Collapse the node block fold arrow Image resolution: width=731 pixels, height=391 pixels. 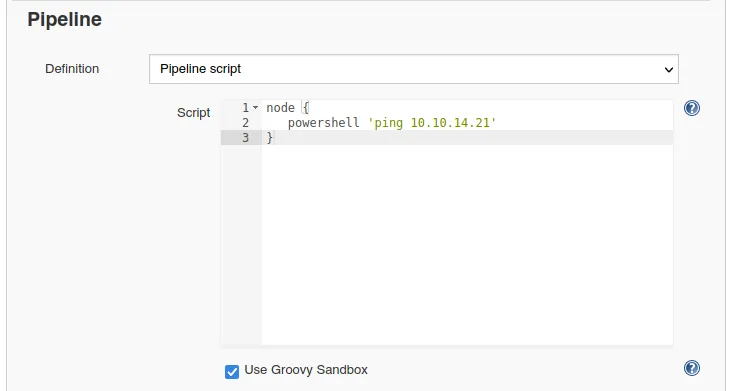[255, 108]
